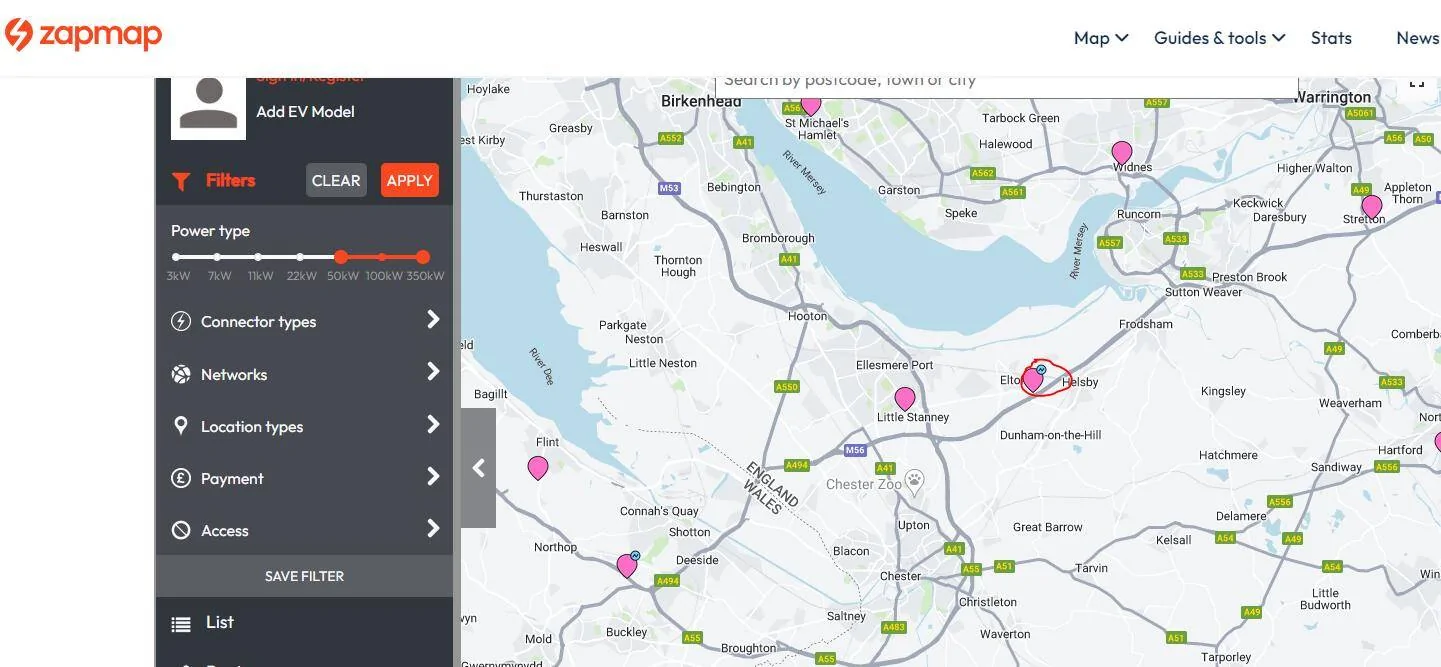1441x667 pixels.
Task: Click the SAVE FILTER button
Action: pyautogui.click(x=304, y=576)
